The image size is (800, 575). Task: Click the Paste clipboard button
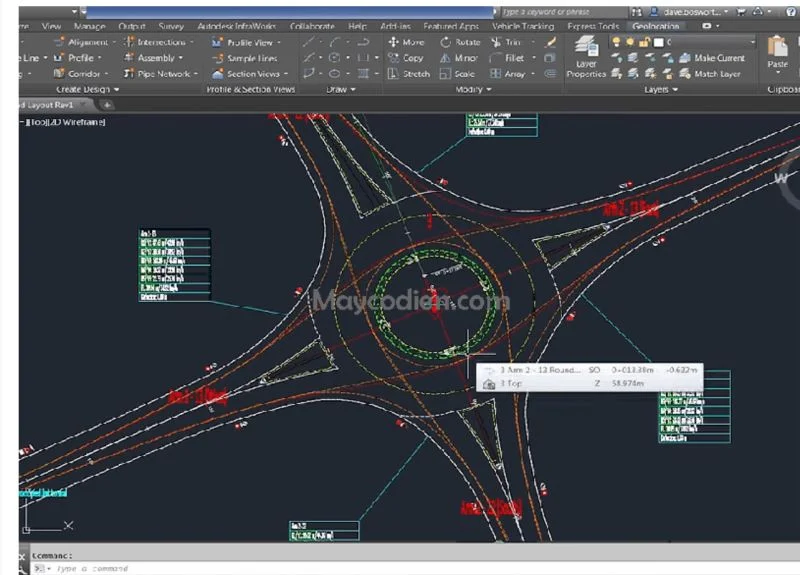pos(778,53)
